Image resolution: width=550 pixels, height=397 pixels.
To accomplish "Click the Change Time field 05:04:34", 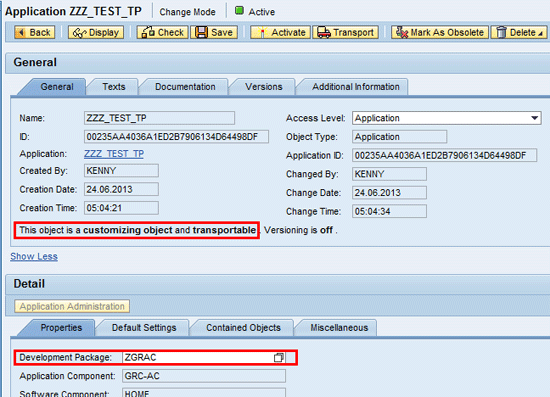I will (x=389, y=211).
